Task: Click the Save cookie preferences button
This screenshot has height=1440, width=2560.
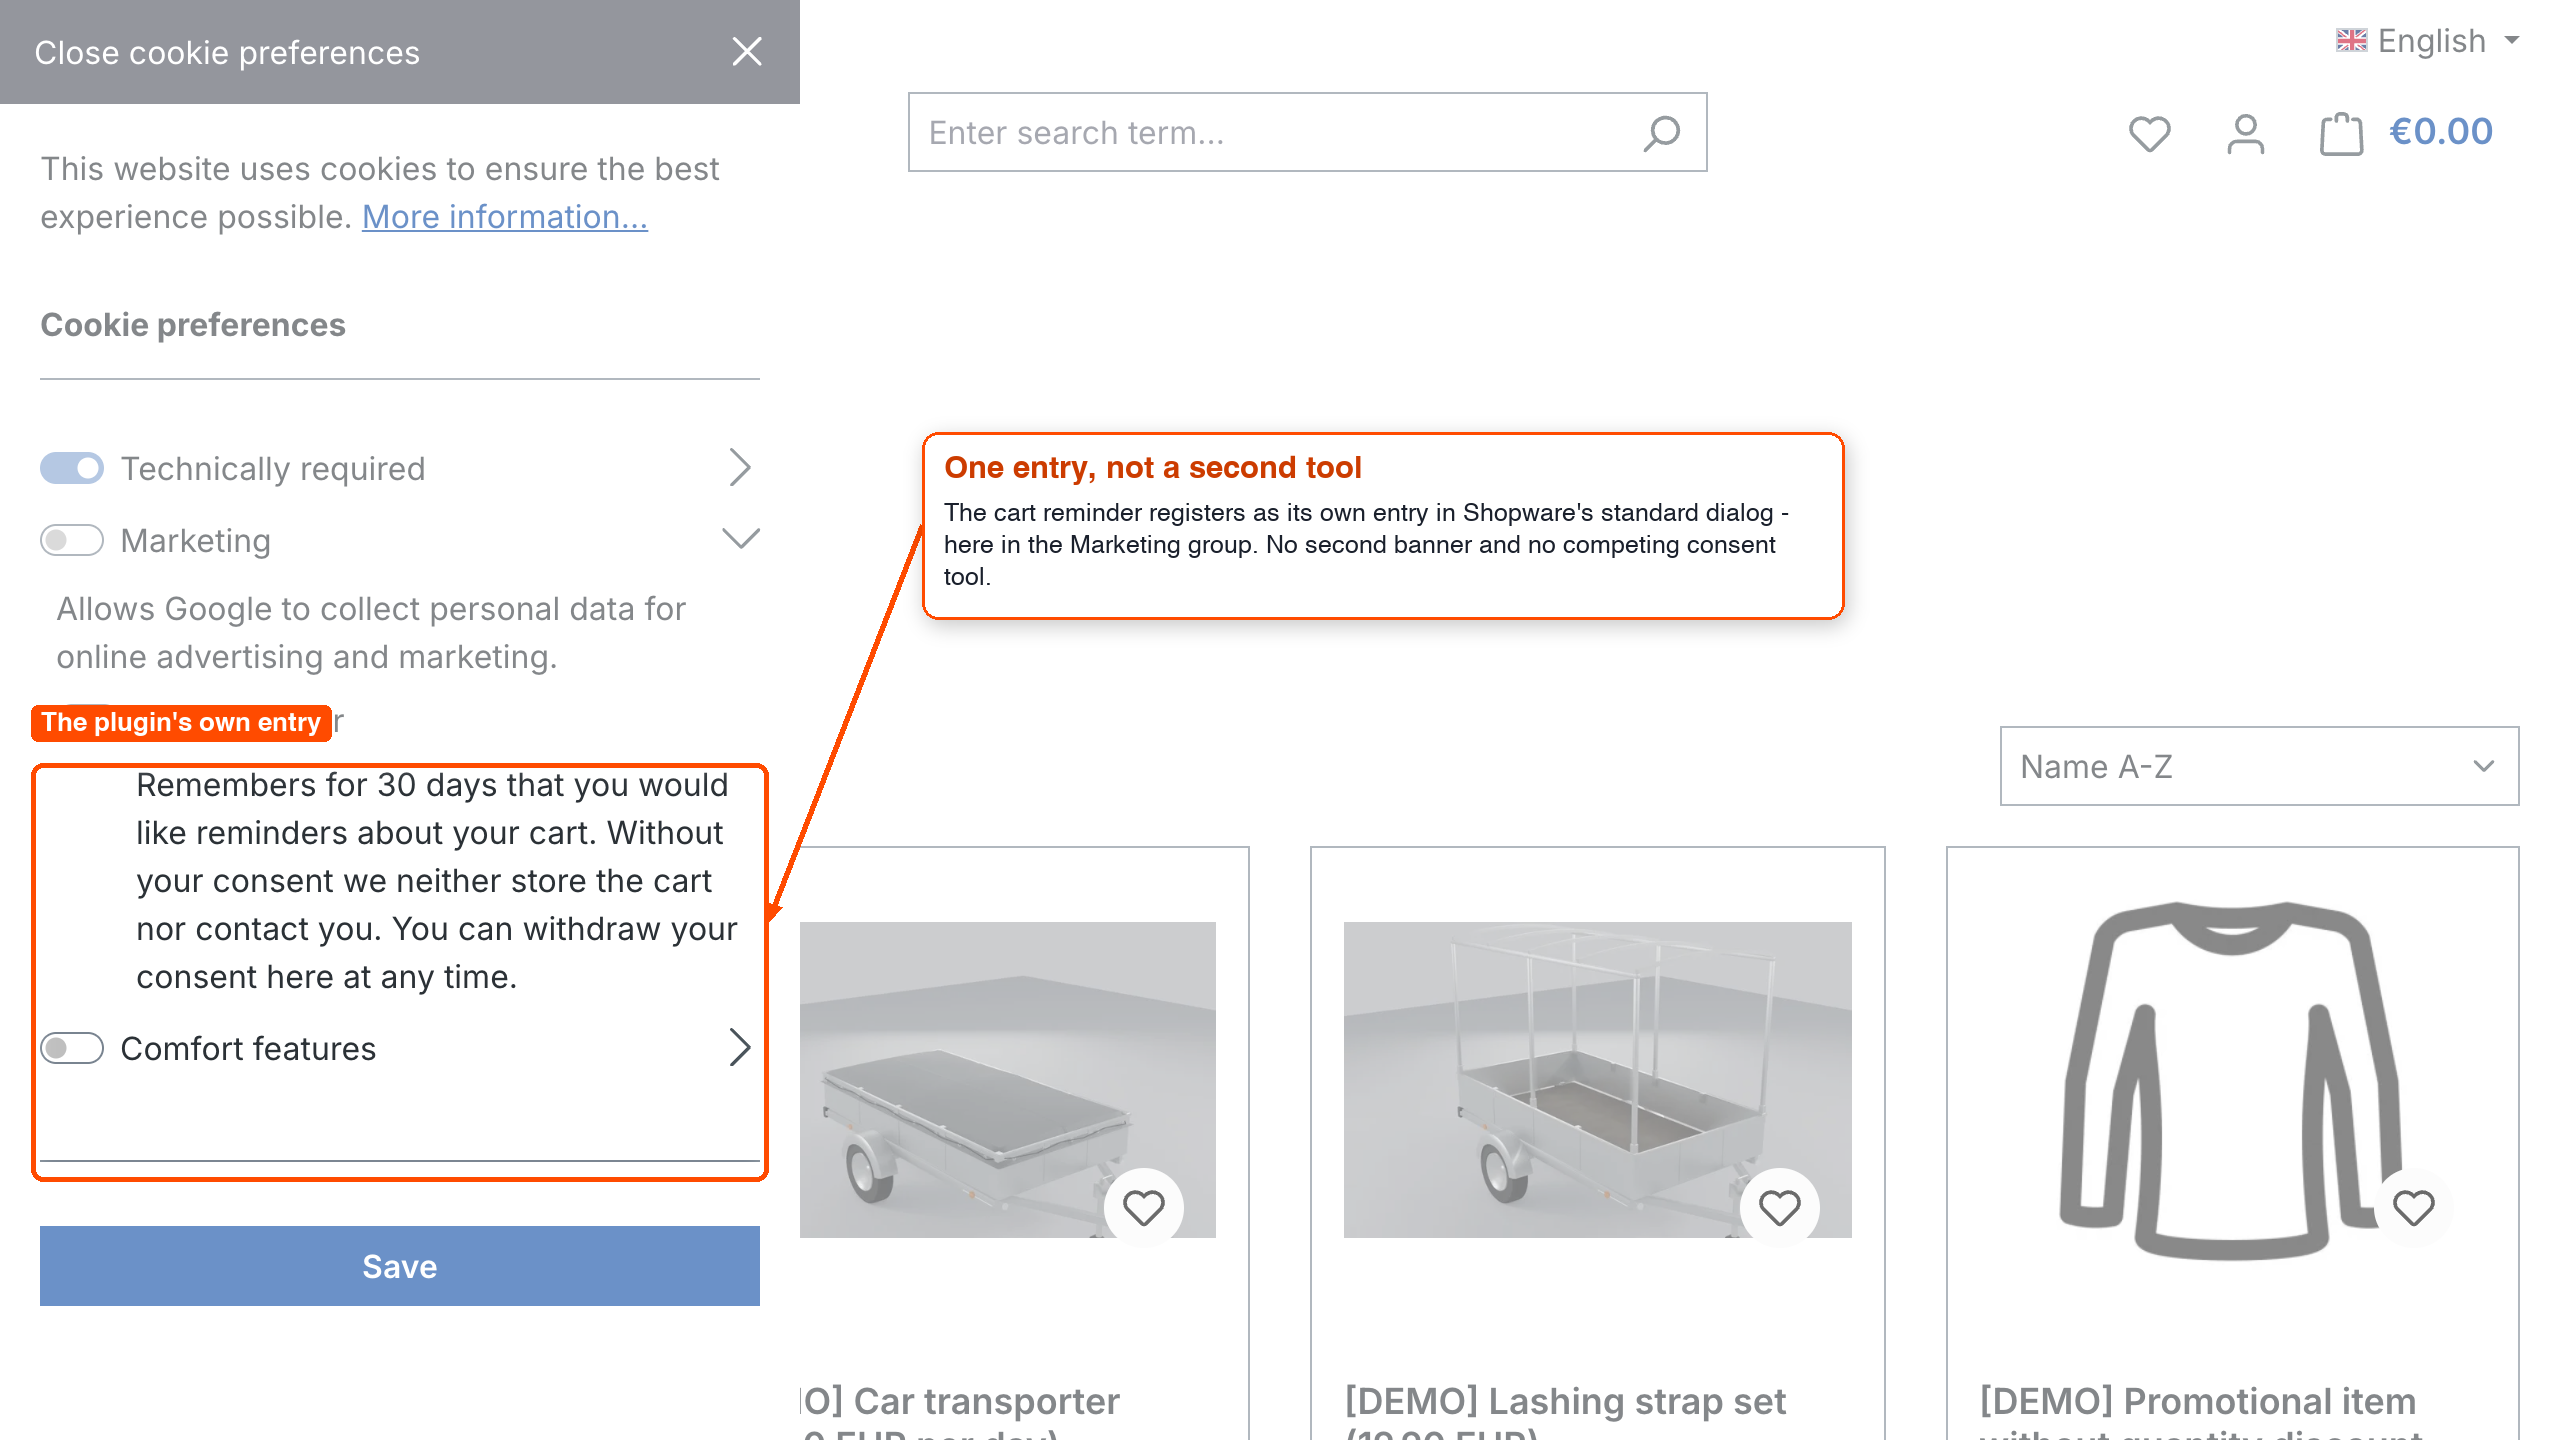Action: 400,1266
